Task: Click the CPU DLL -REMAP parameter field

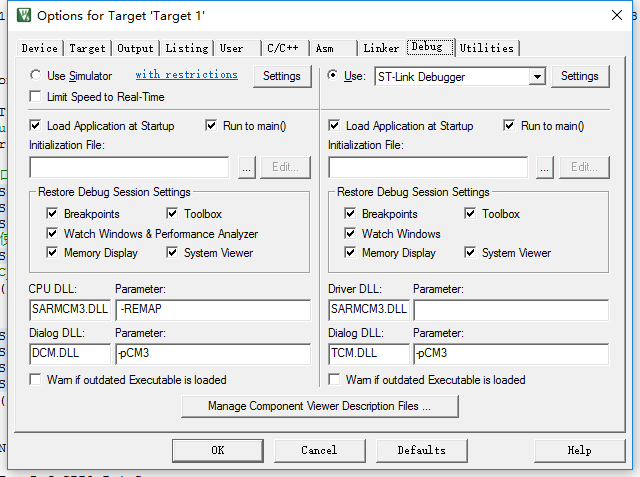Action: 213,309
